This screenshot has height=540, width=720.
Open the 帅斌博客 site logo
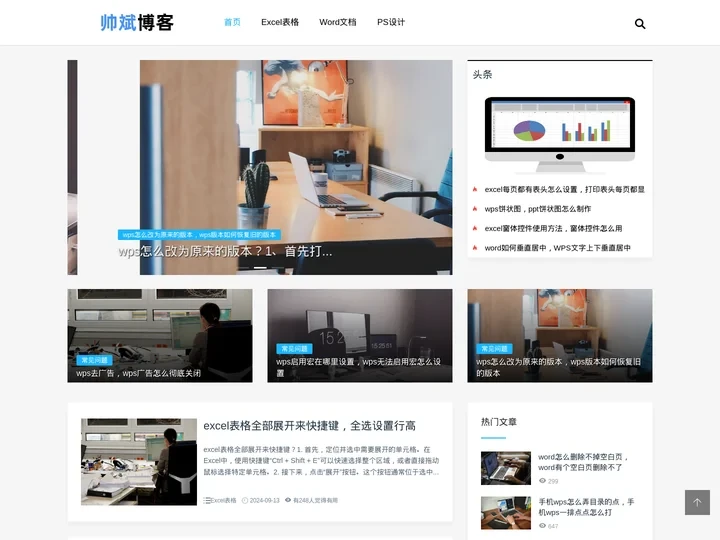coord(137,22)
